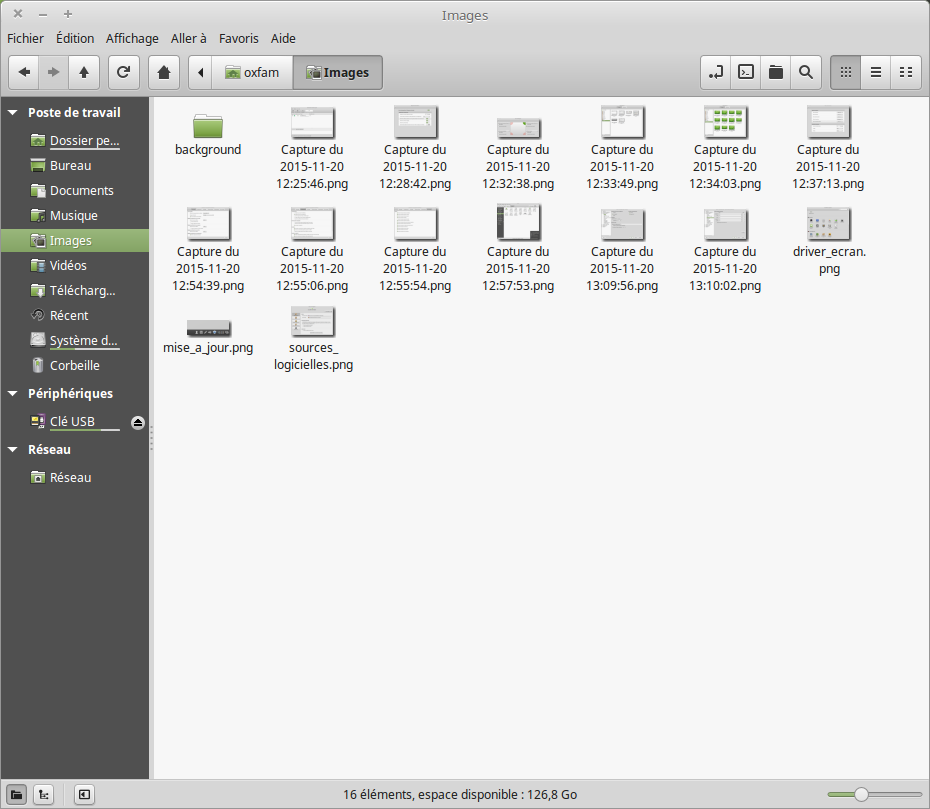Go up to the parent folder
The width and height of the screenshot is (930, 809).
coord(84,72)
